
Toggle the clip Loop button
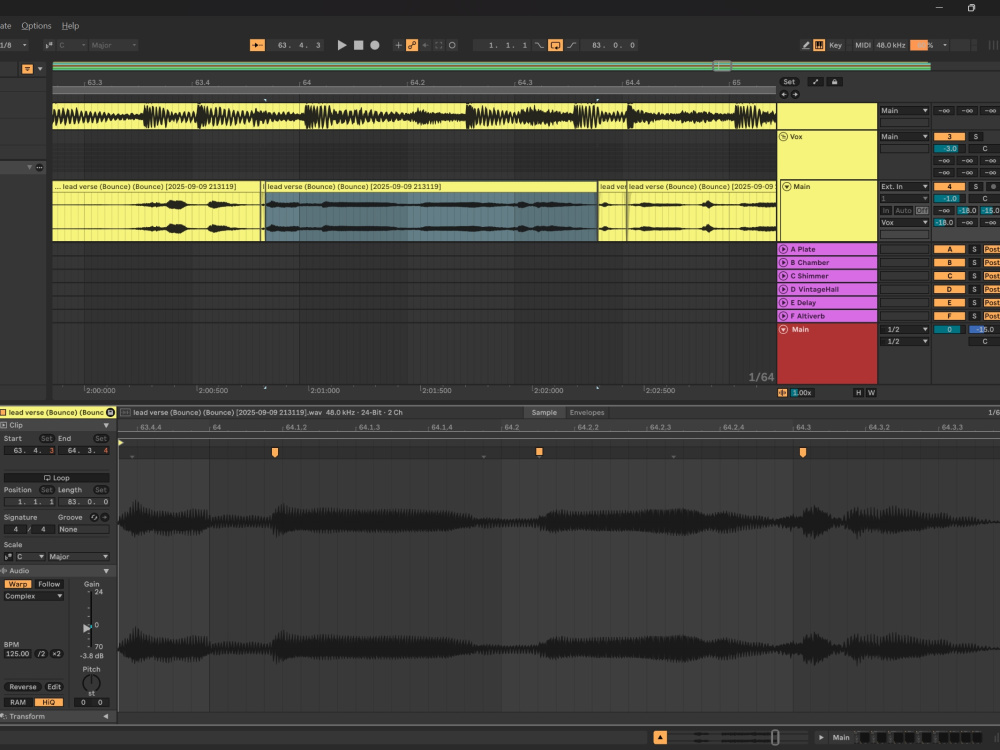[57, 478]
